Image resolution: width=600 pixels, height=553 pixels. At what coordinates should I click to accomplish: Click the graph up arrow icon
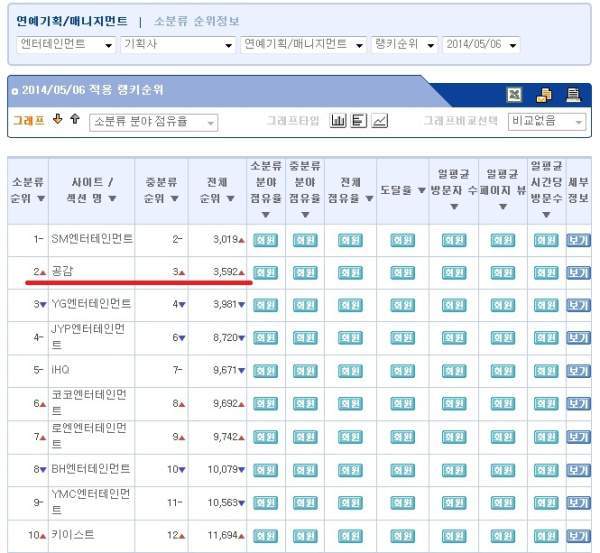point(75,119)
